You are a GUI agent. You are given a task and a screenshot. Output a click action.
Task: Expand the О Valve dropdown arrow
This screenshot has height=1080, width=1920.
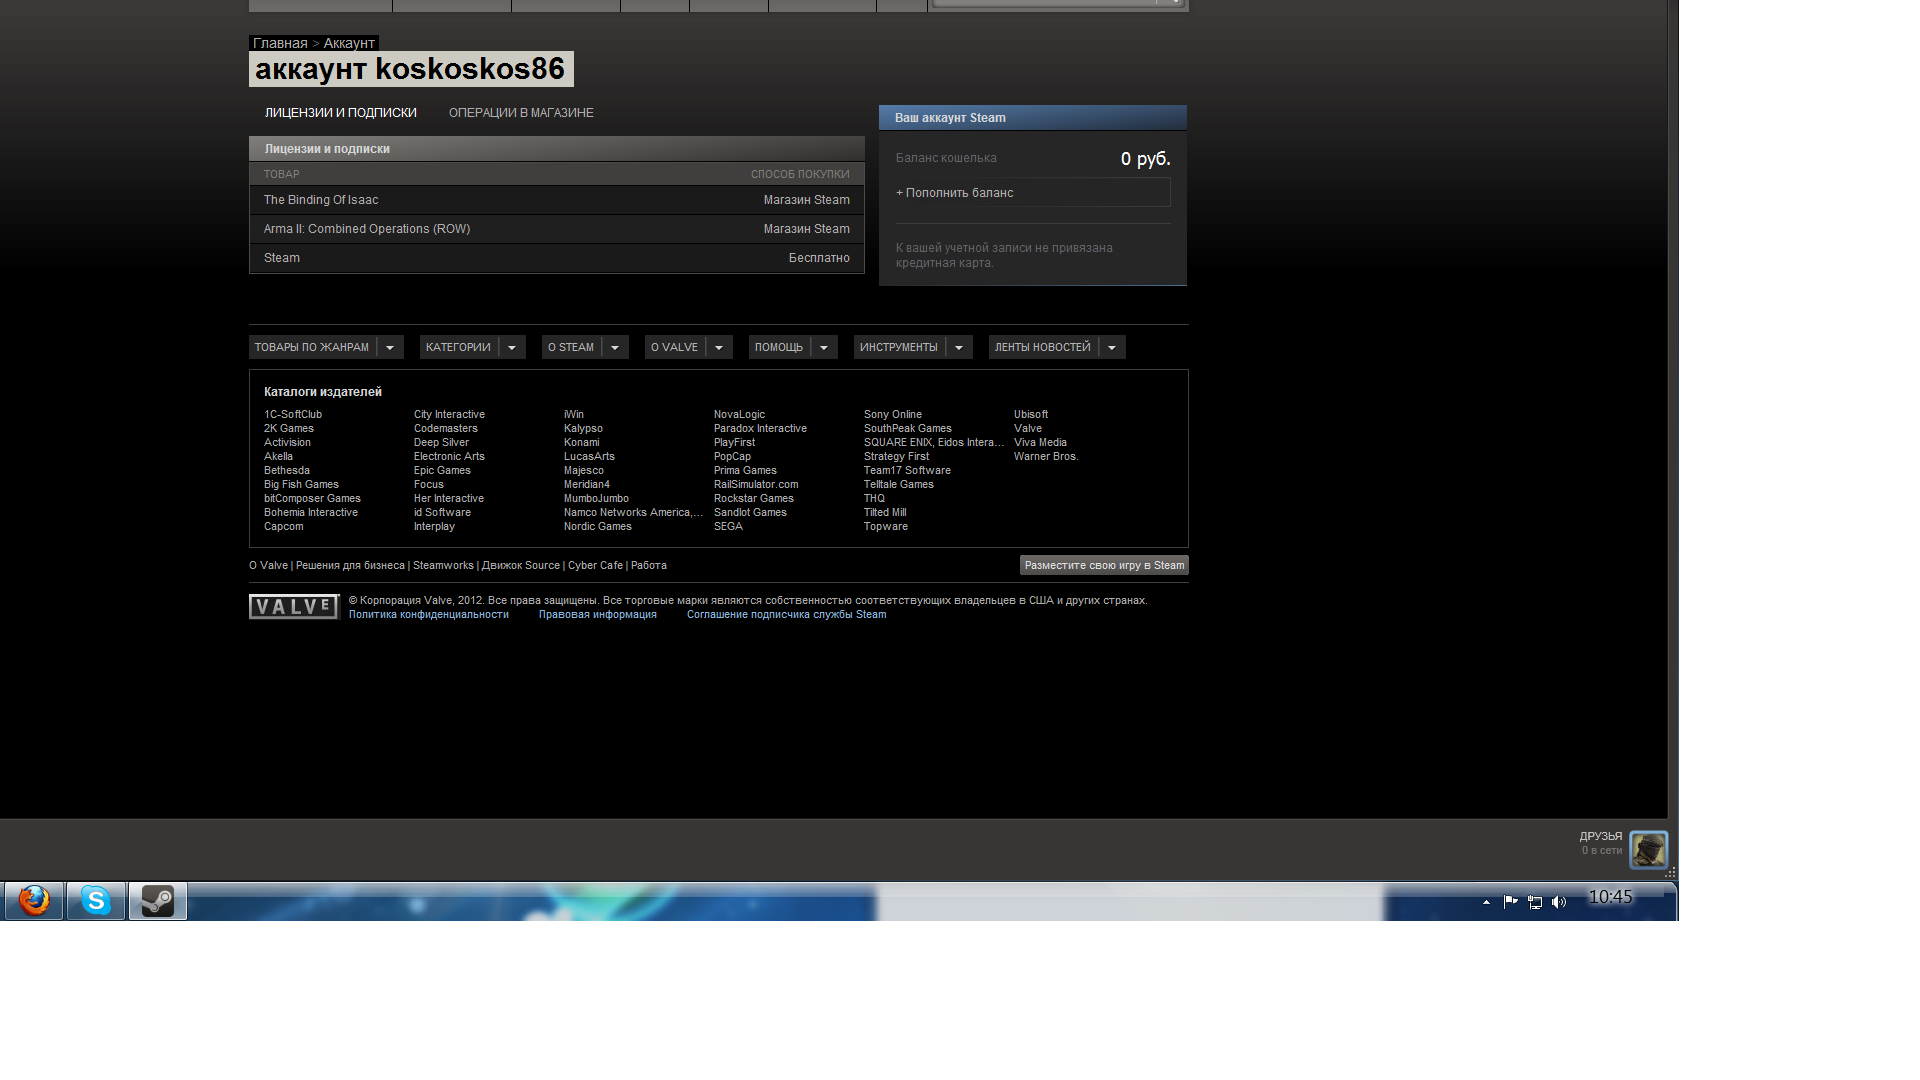pos(719,347)
